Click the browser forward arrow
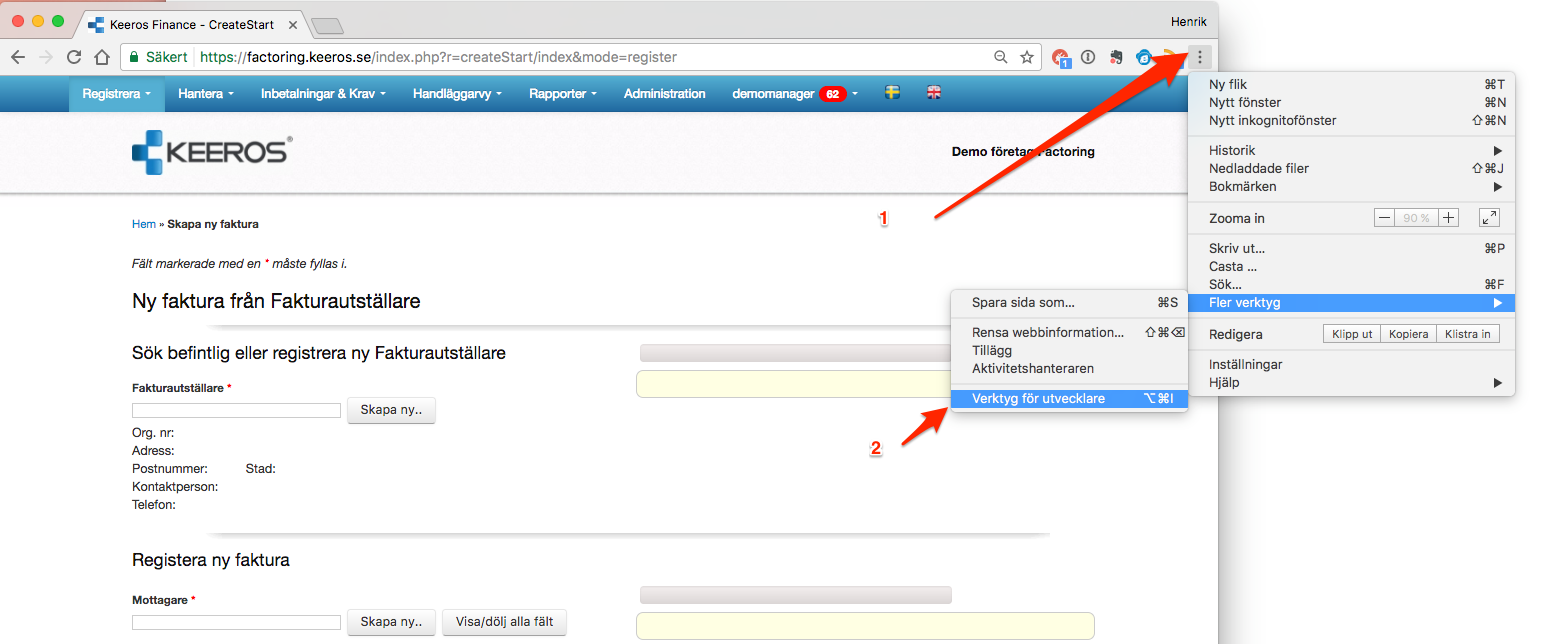 click(46, 57)
